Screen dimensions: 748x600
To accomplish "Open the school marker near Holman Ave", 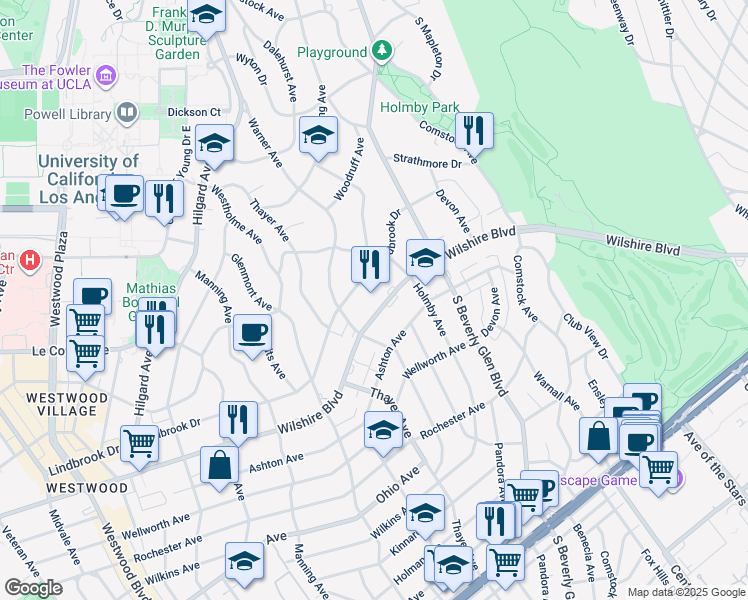I will (x=453, y=566).
